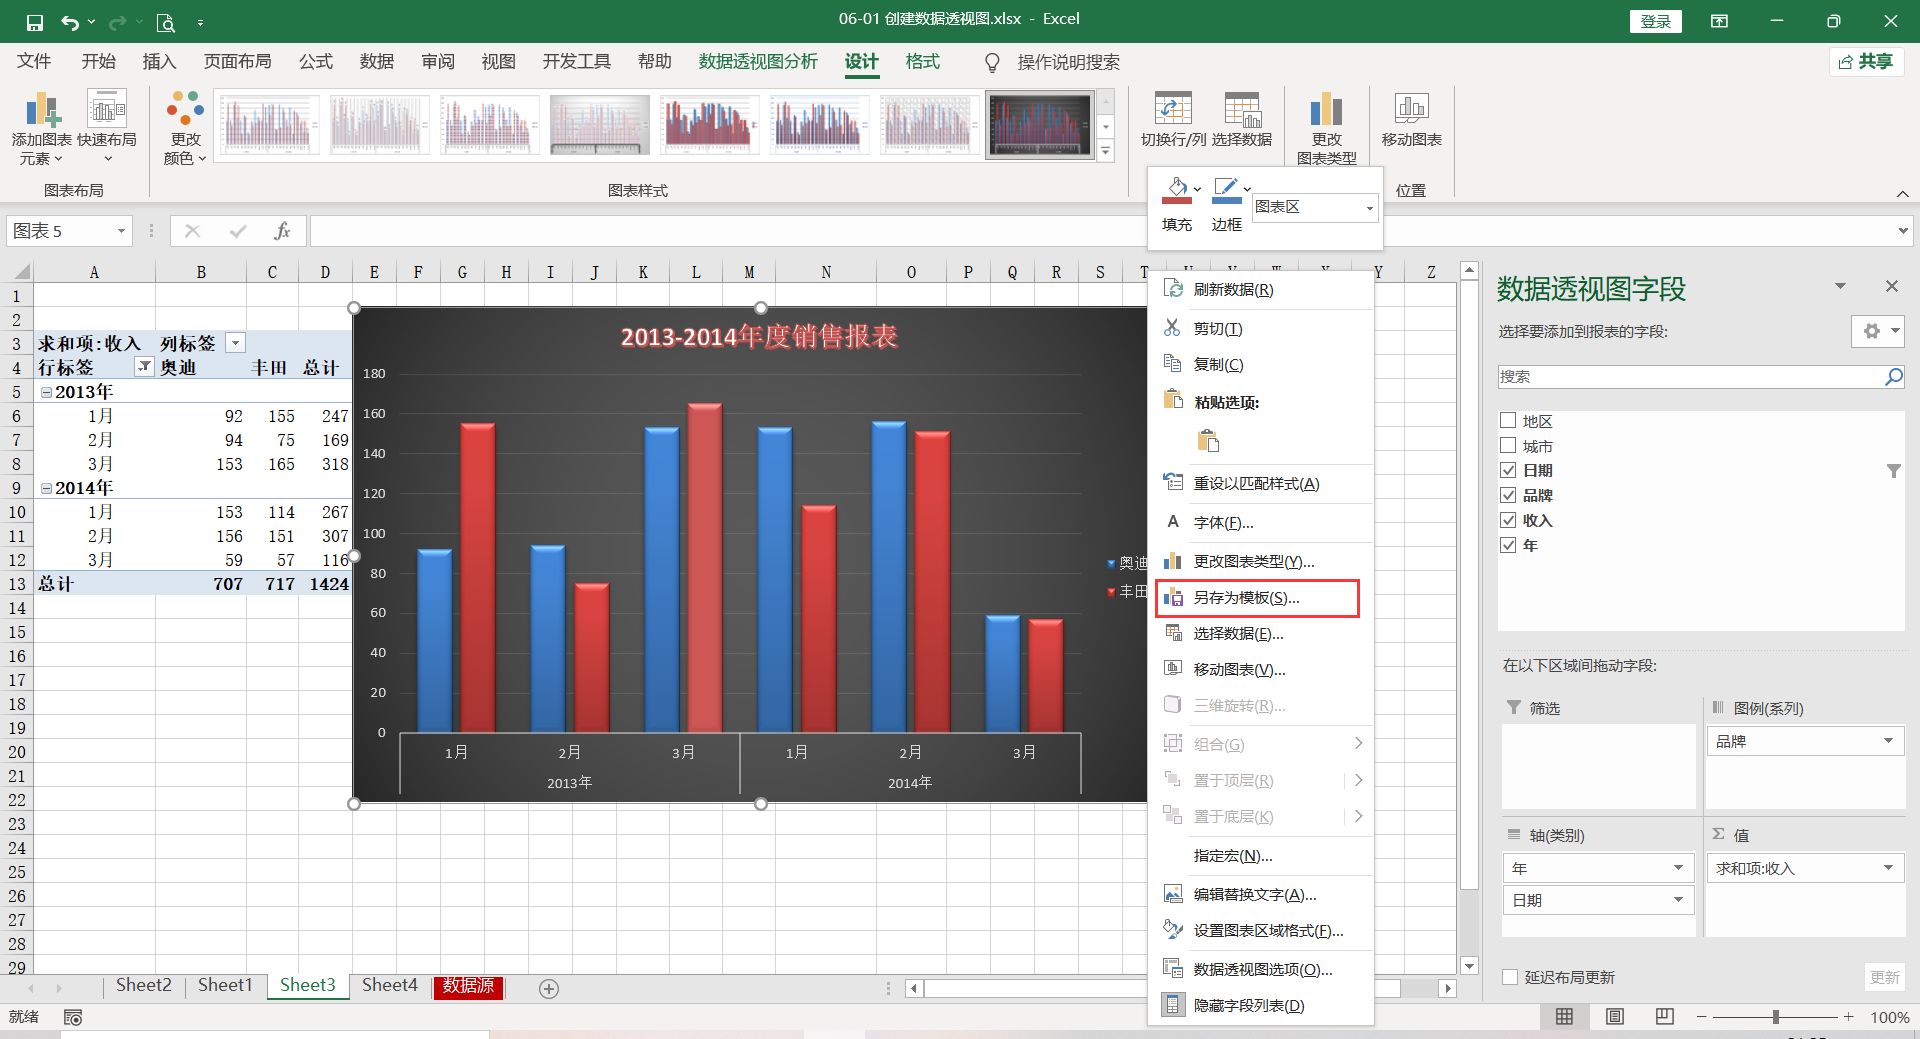Choose 另存为模板 from context menu
The height and width of the screenshot is (1039, 1920).
click(1257, 598)
